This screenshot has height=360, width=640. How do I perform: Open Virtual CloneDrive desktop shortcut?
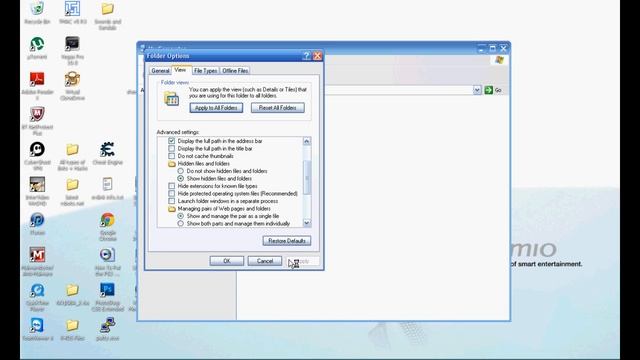[72, 79]
